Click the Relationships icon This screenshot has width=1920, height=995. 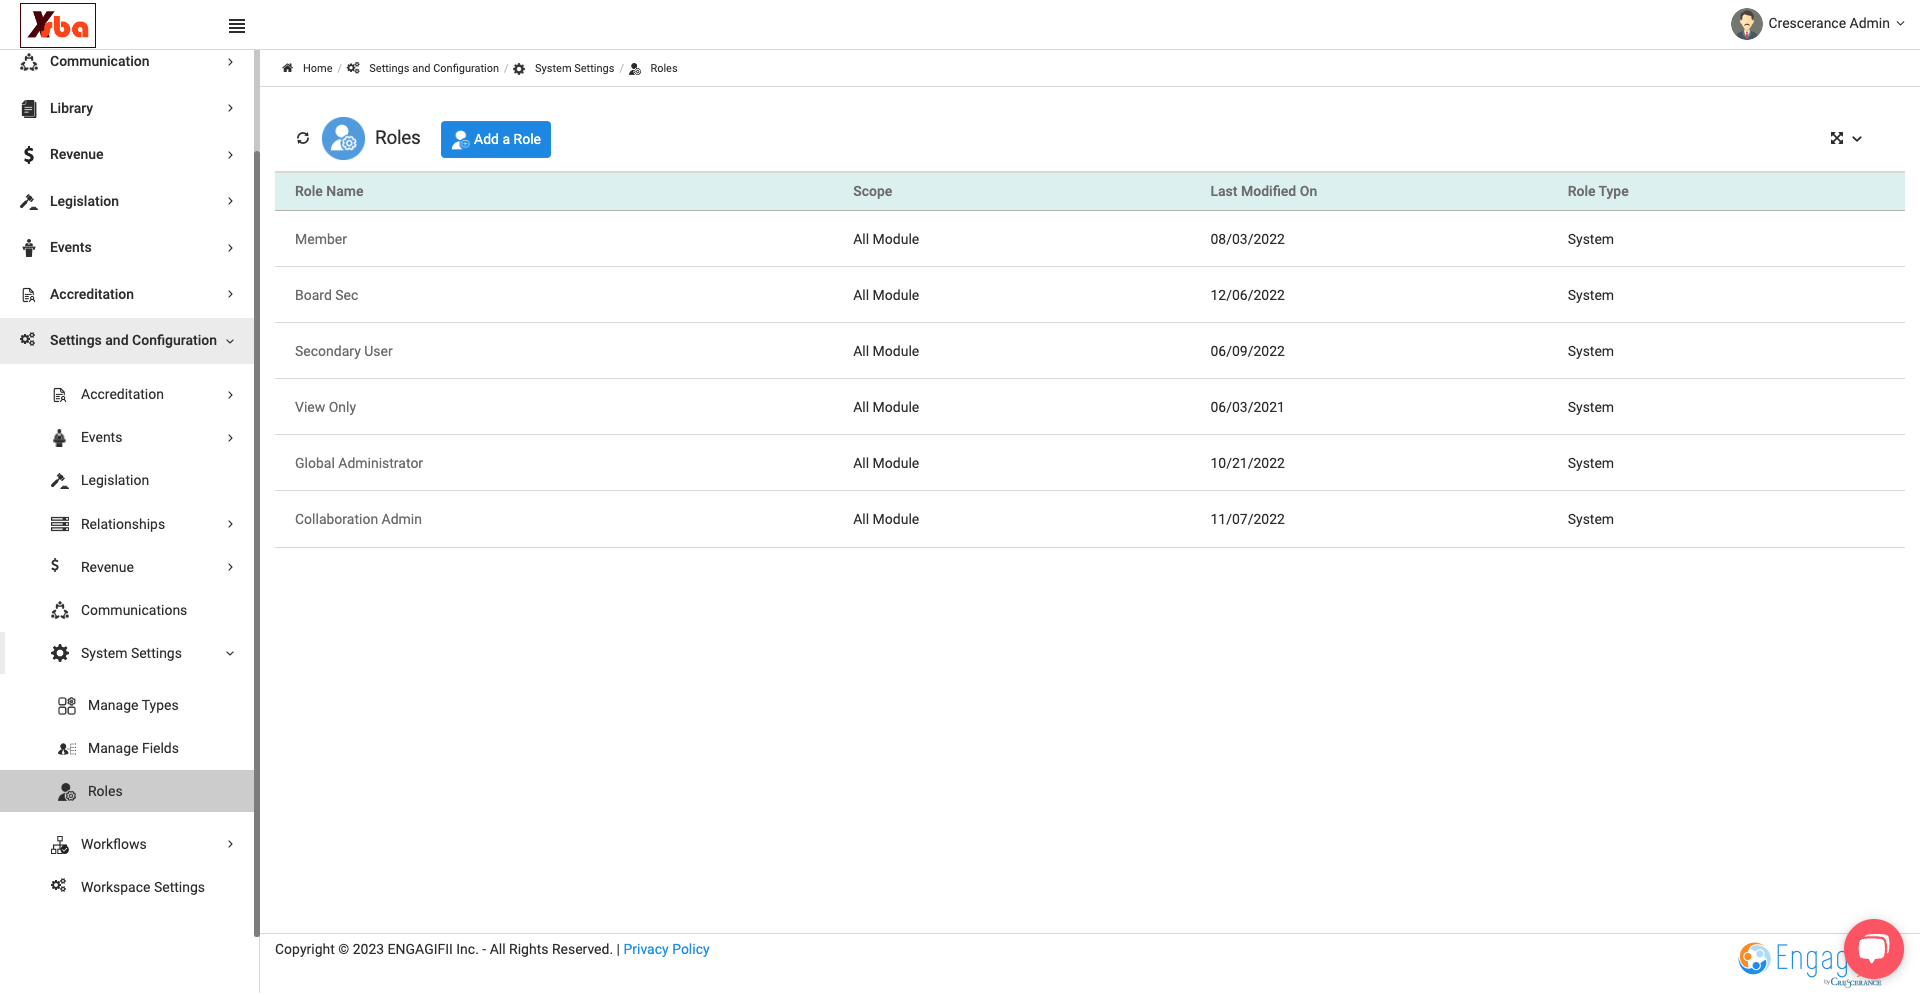(60, 524)
